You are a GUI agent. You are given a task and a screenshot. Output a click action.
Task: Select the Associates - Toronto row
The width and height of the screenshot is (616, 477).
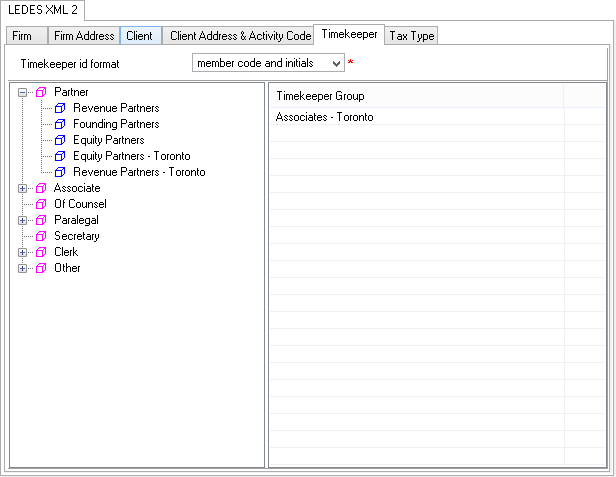437,117
